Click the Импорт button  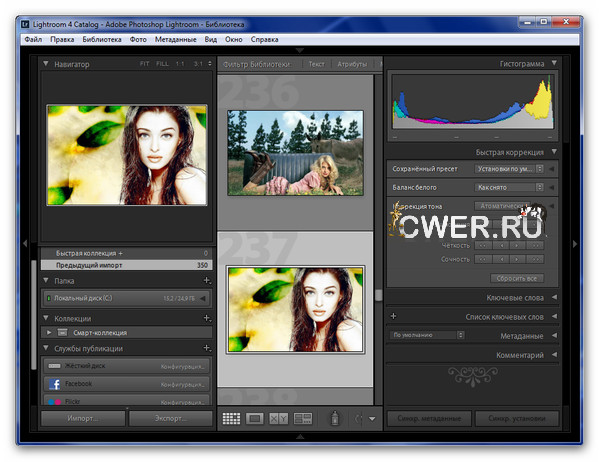[82, 418]
